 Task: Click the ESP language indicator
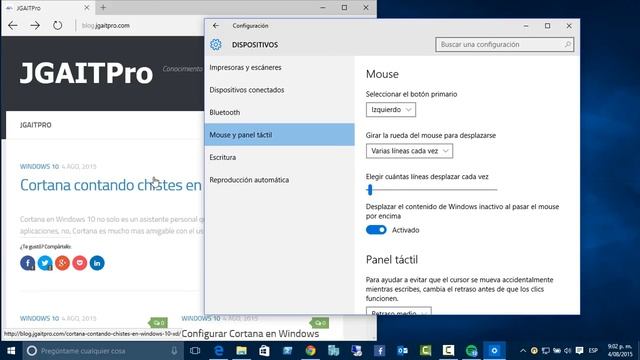[x=593, y=351]
